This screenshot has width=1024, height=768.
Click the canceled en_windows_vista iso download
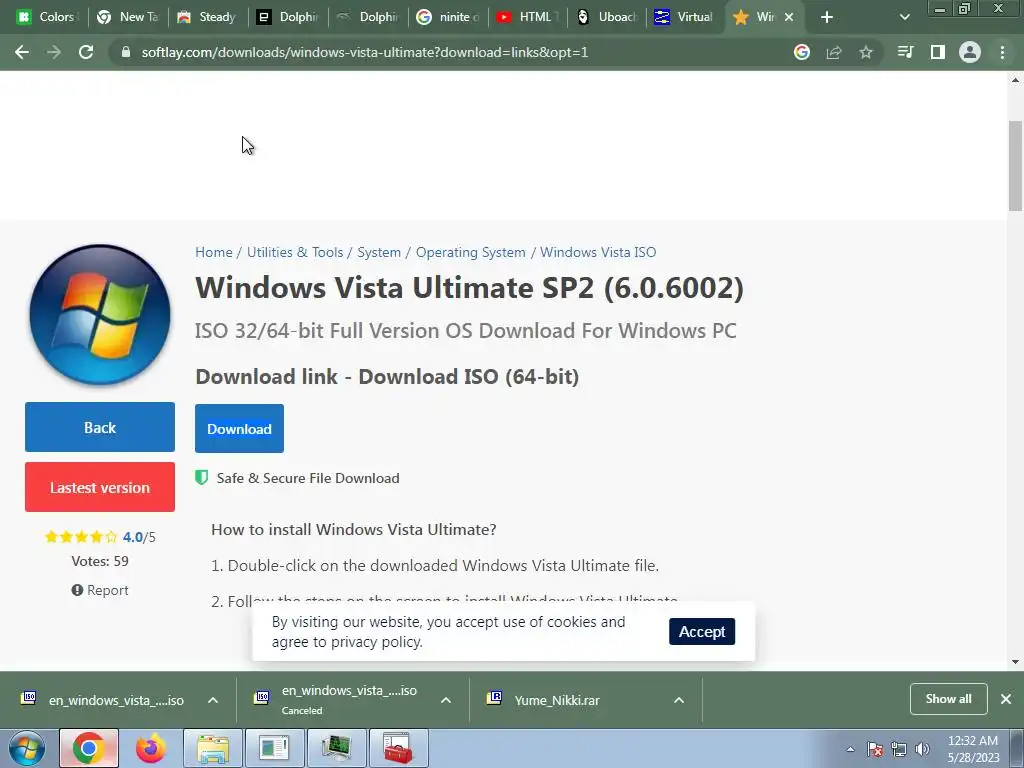[349, 699]
